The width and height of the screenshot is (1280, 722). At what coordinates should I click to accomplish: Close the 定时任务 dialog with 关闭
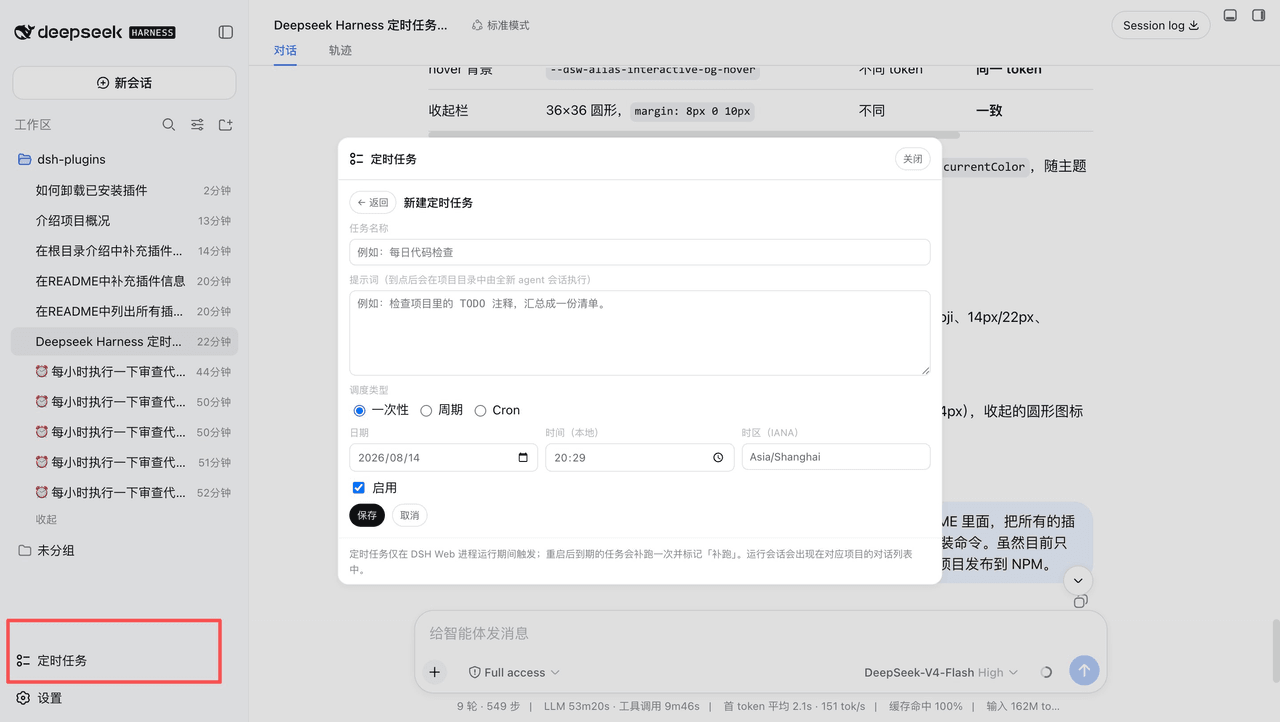coord(912,159)
